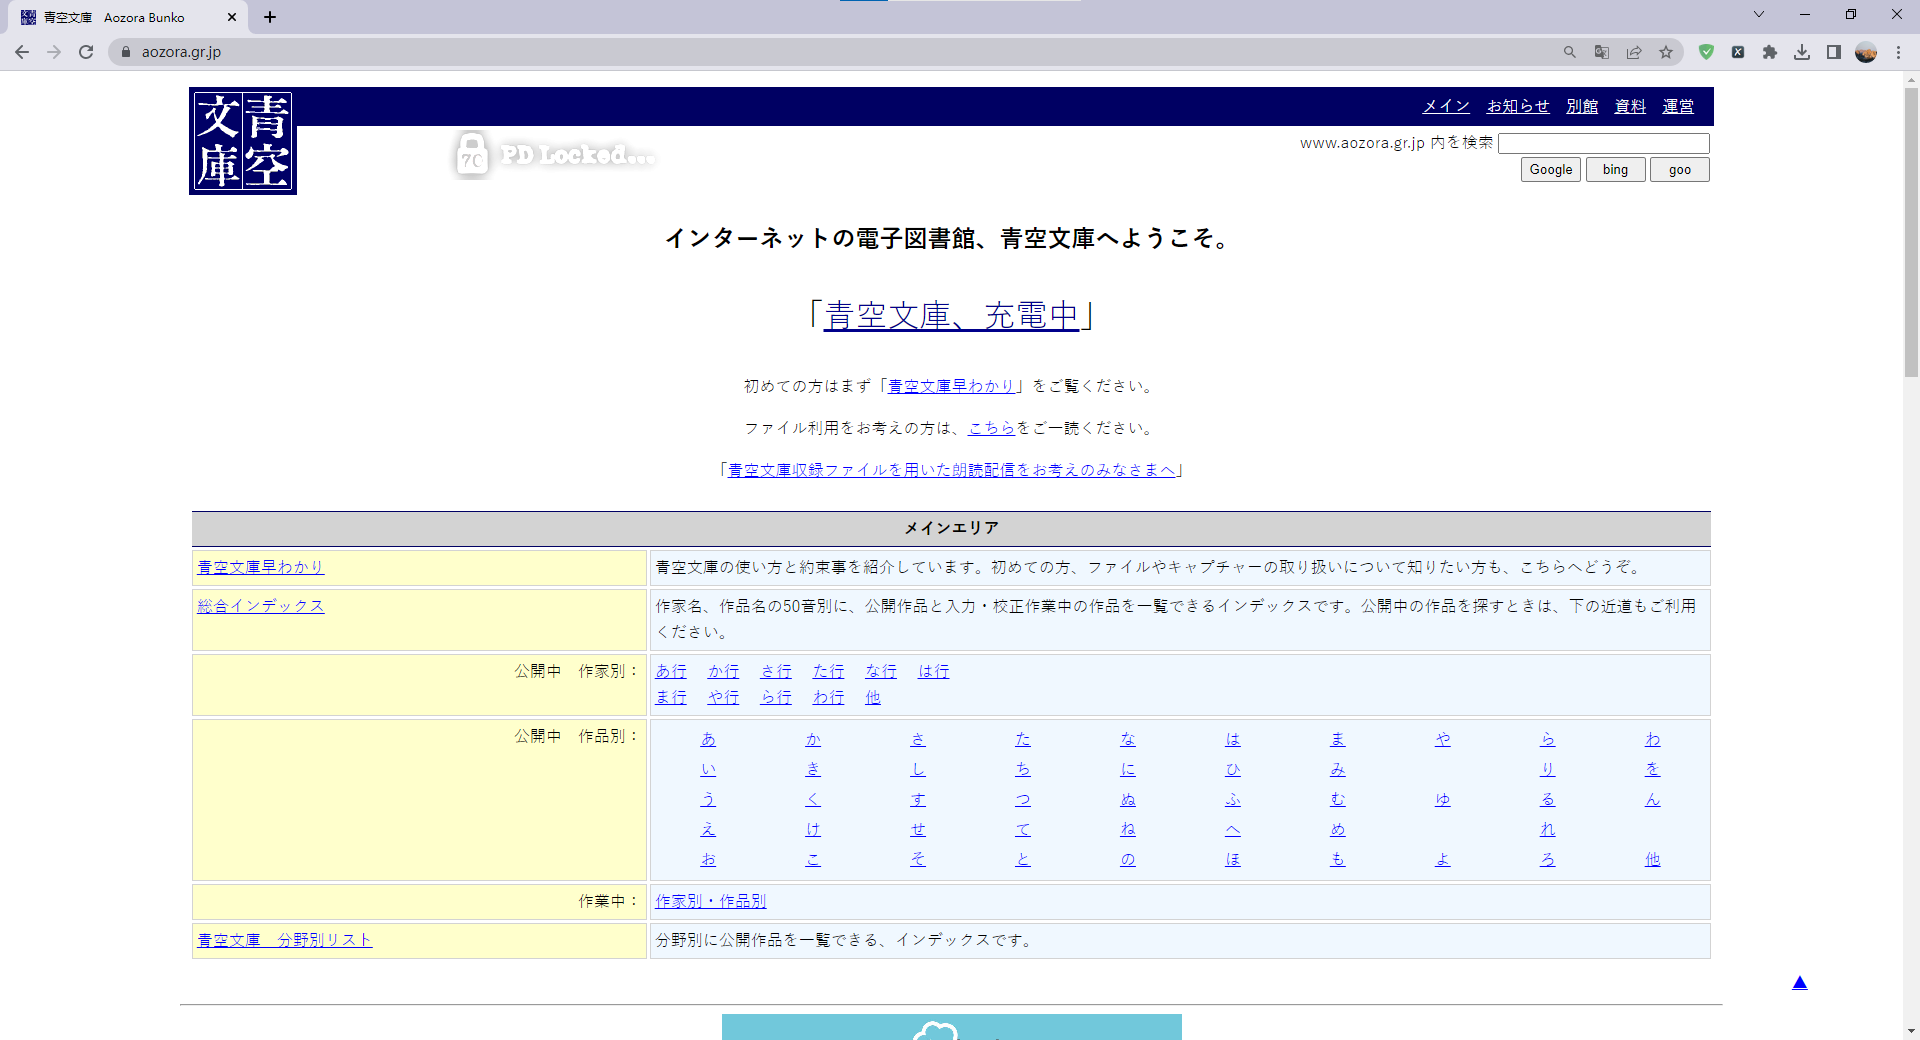1920x1040 pixels.
Task: Click the padlock site info icon
Action: [x=126, y=52]
